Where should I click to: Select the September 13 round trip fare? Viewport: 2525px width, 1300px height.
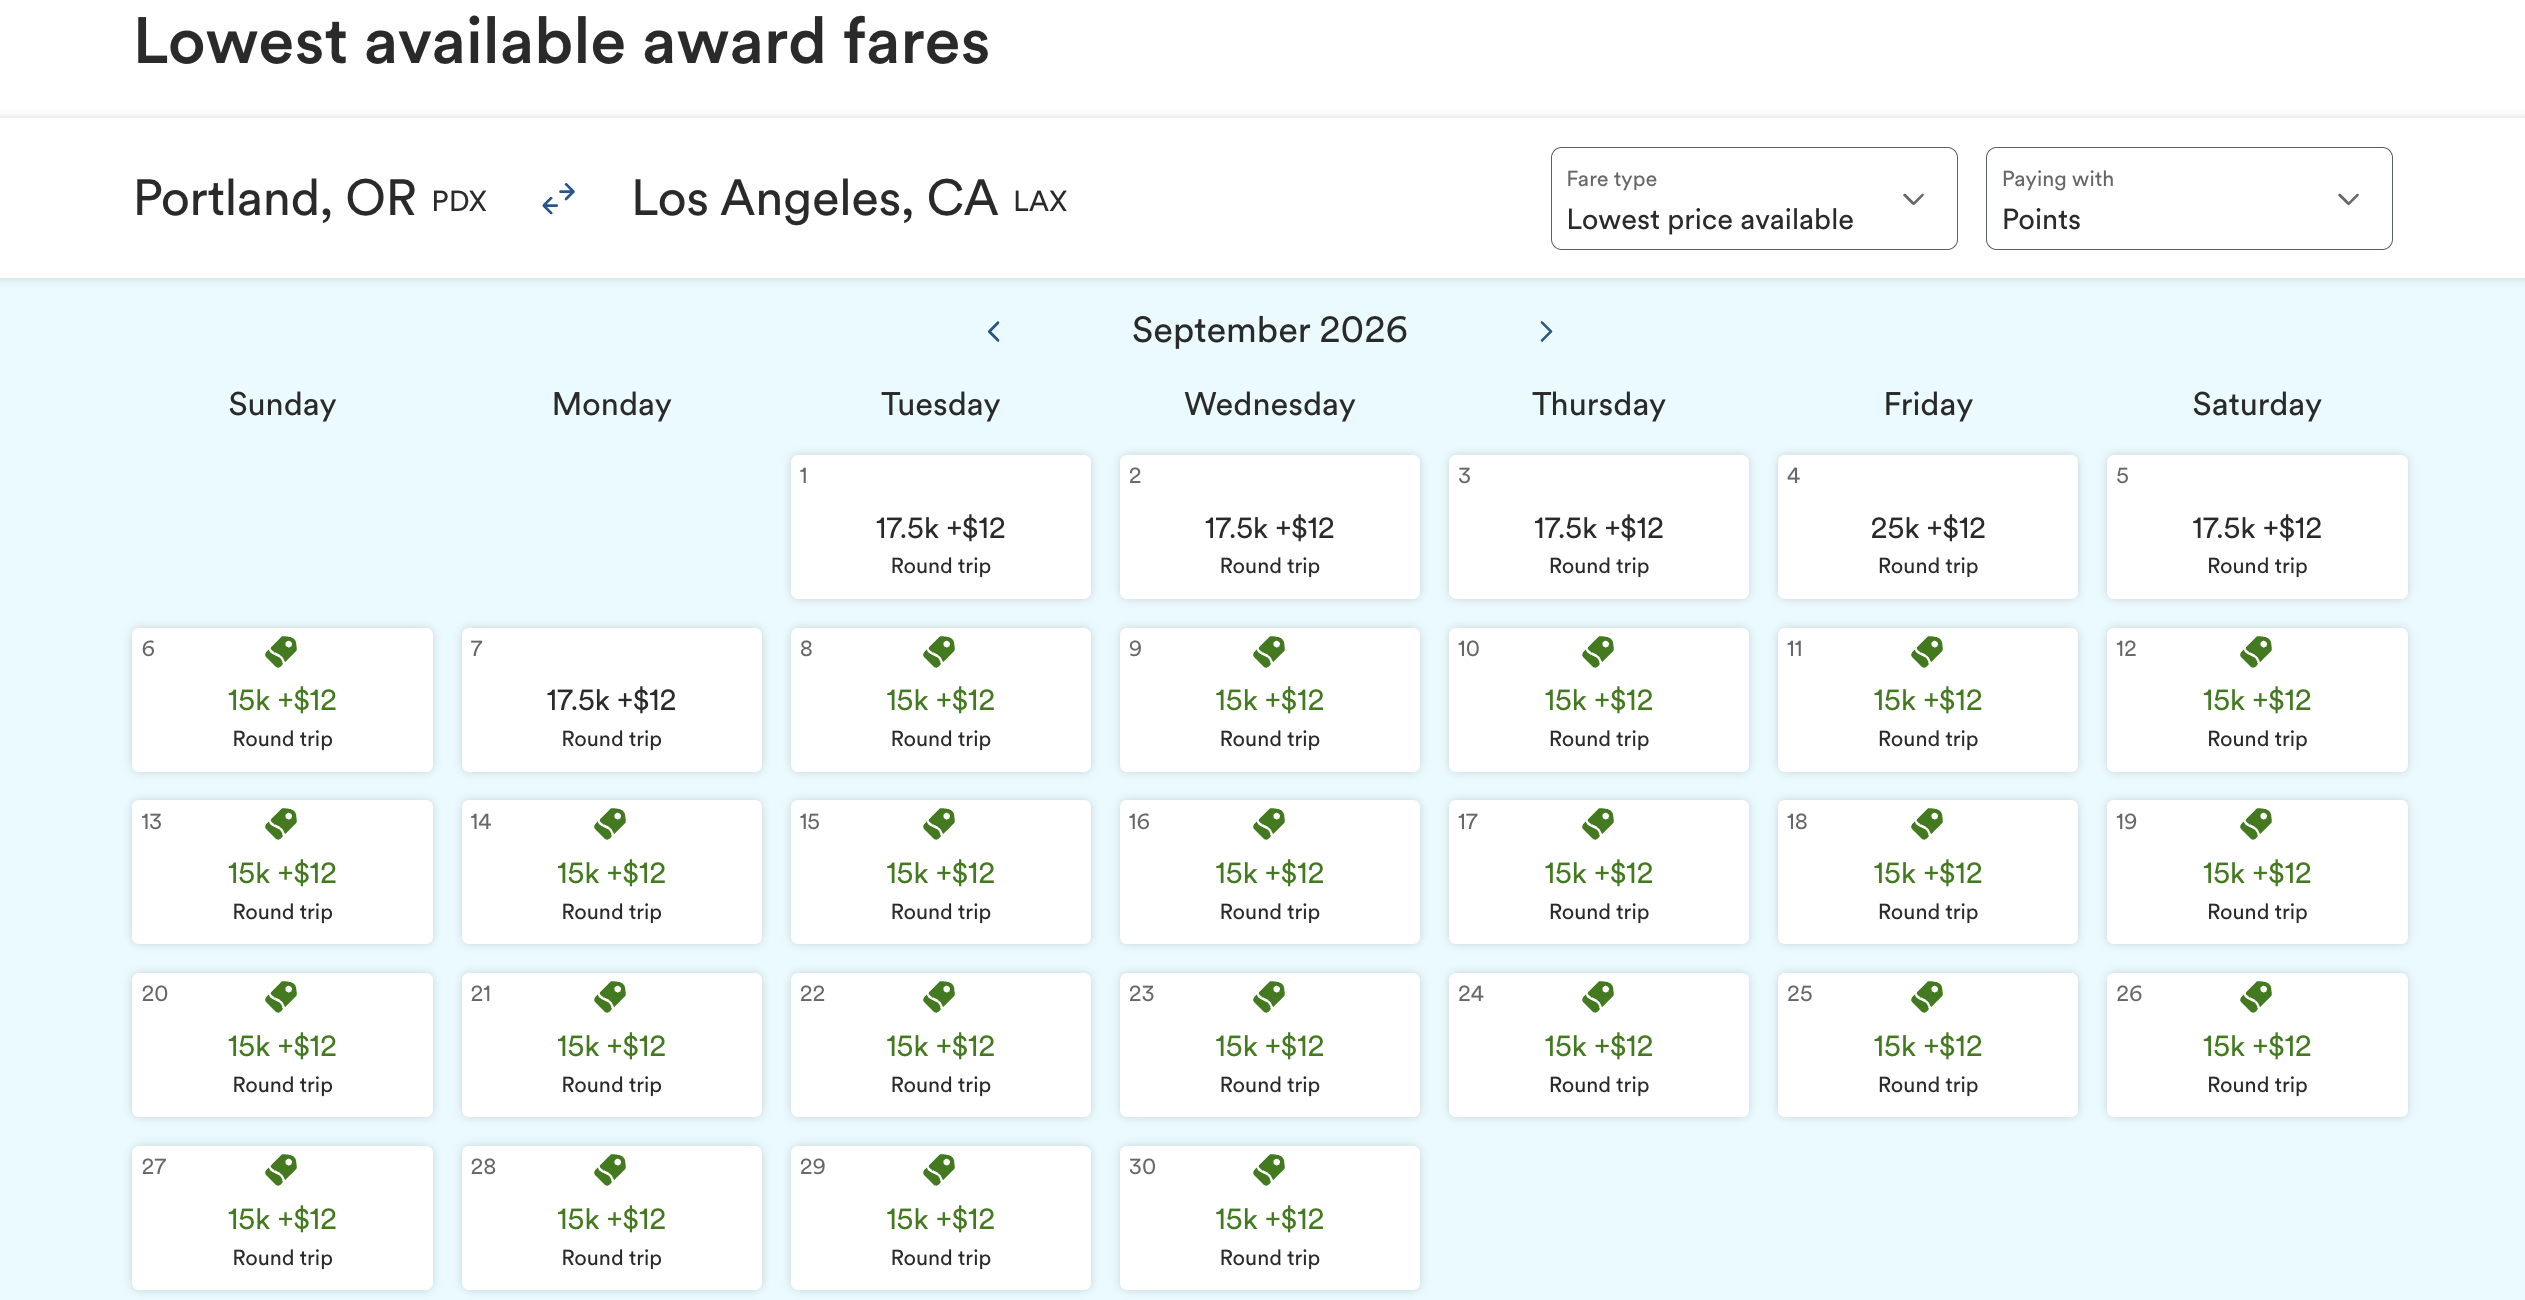coord(281,872)
